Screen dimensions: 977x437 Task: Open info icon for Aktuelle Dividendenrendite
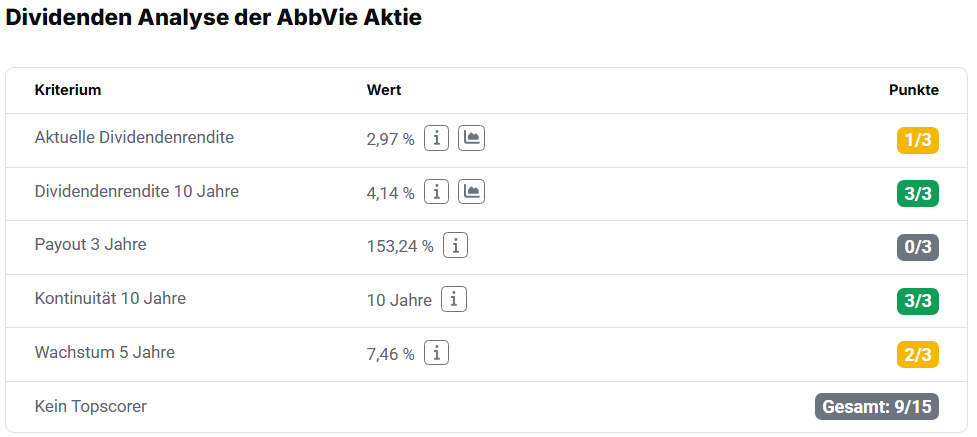click(436, 138)
